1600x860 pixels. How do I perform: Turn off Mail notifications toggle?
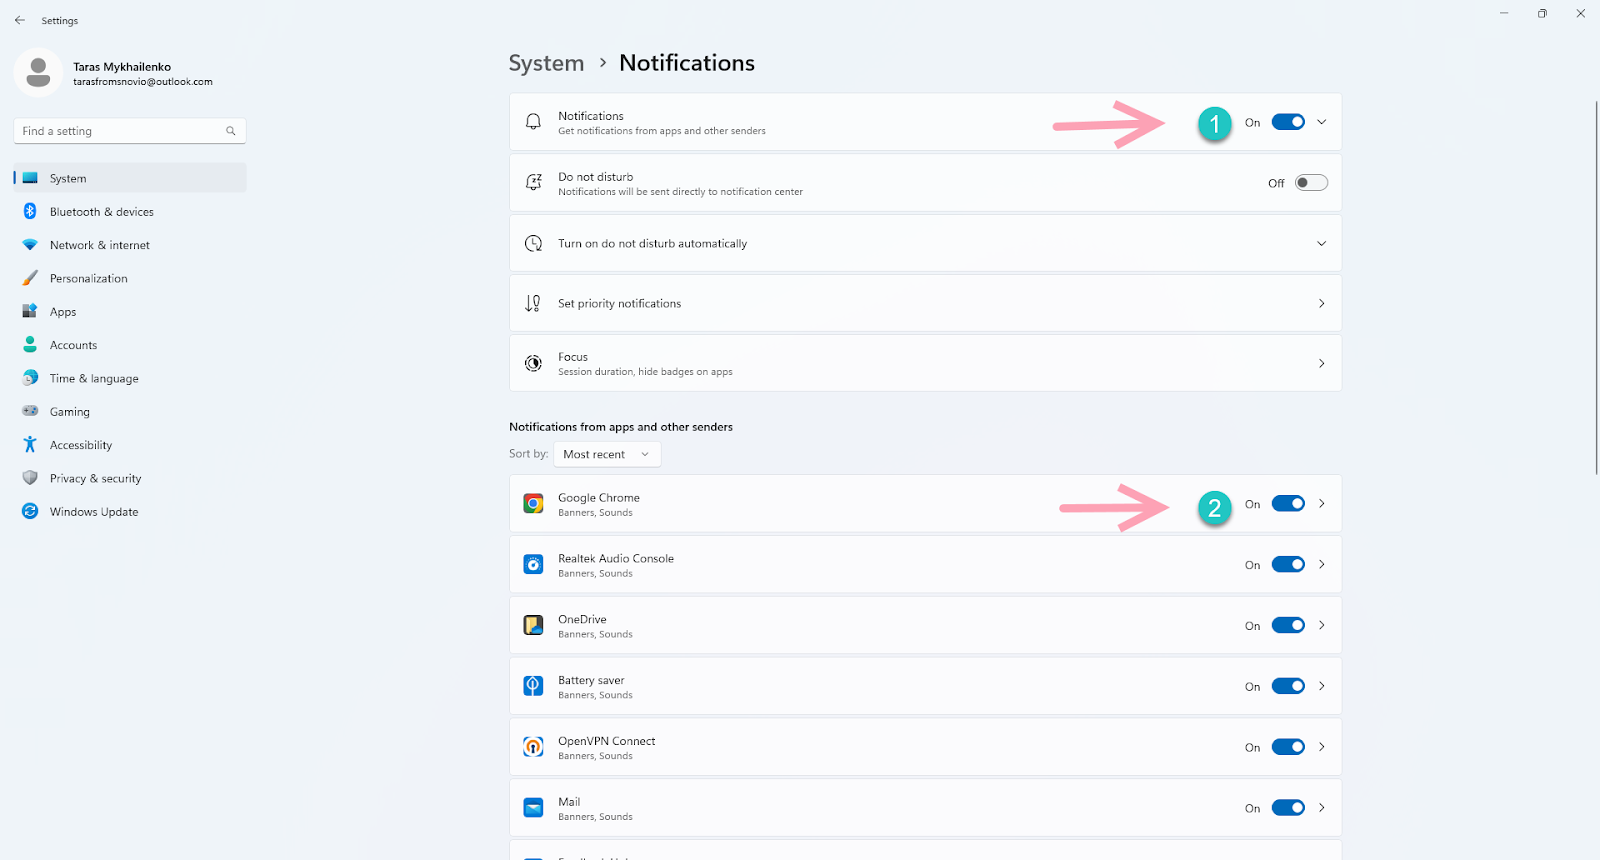pyautogui.click(x=1288, y=808)
